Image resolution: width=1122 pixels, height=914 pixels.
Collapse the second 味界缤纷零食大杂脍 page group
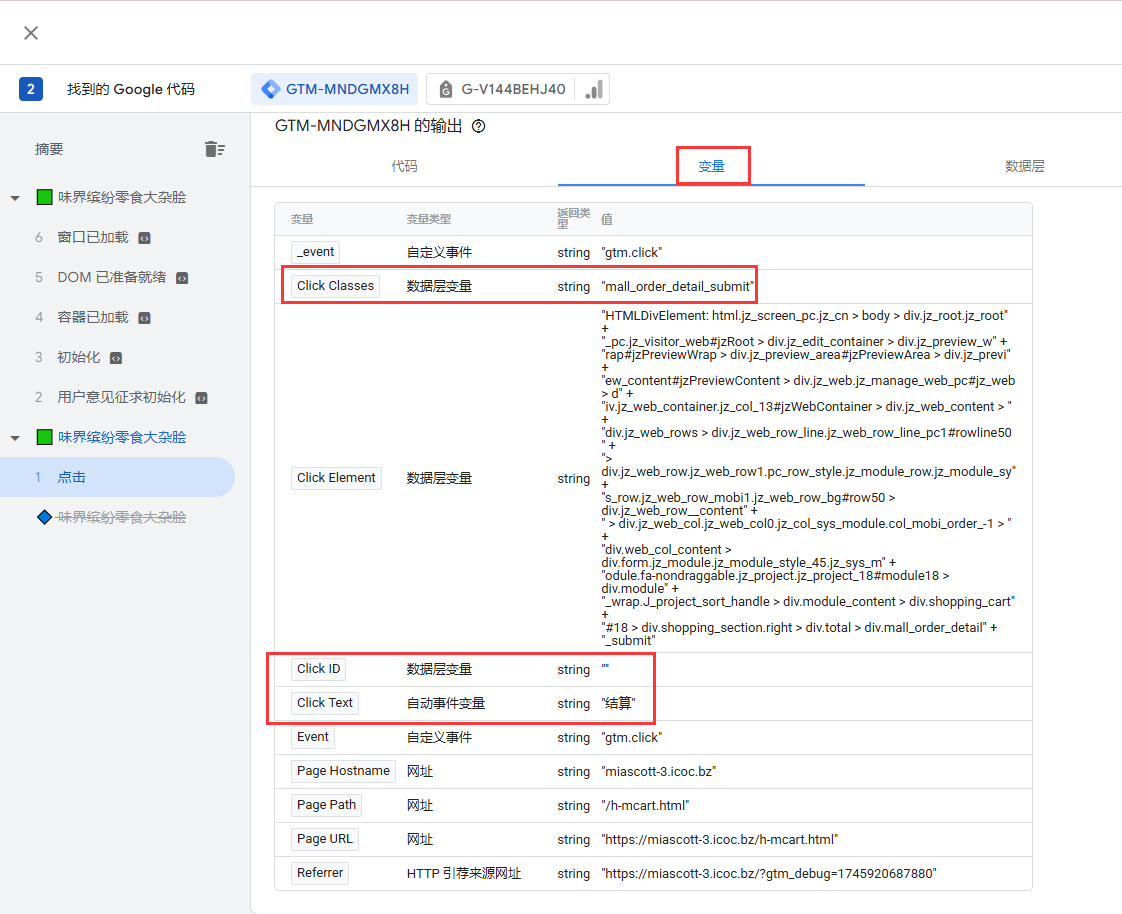15,438
